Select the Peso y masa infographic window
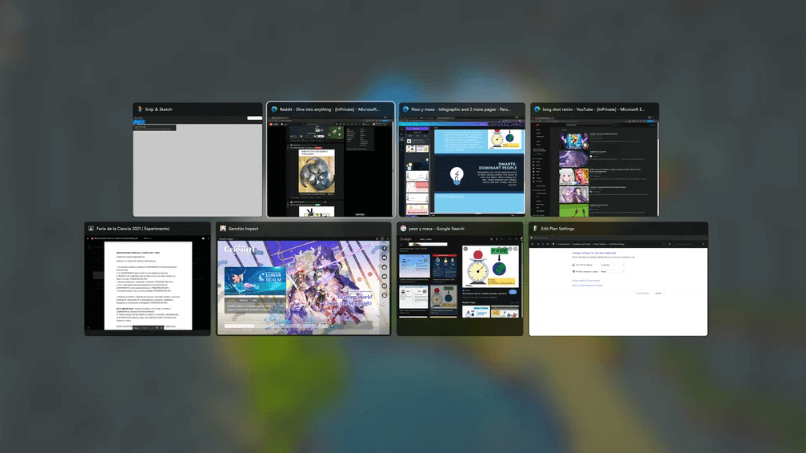 pyautogui.click(x=461, y=166)
